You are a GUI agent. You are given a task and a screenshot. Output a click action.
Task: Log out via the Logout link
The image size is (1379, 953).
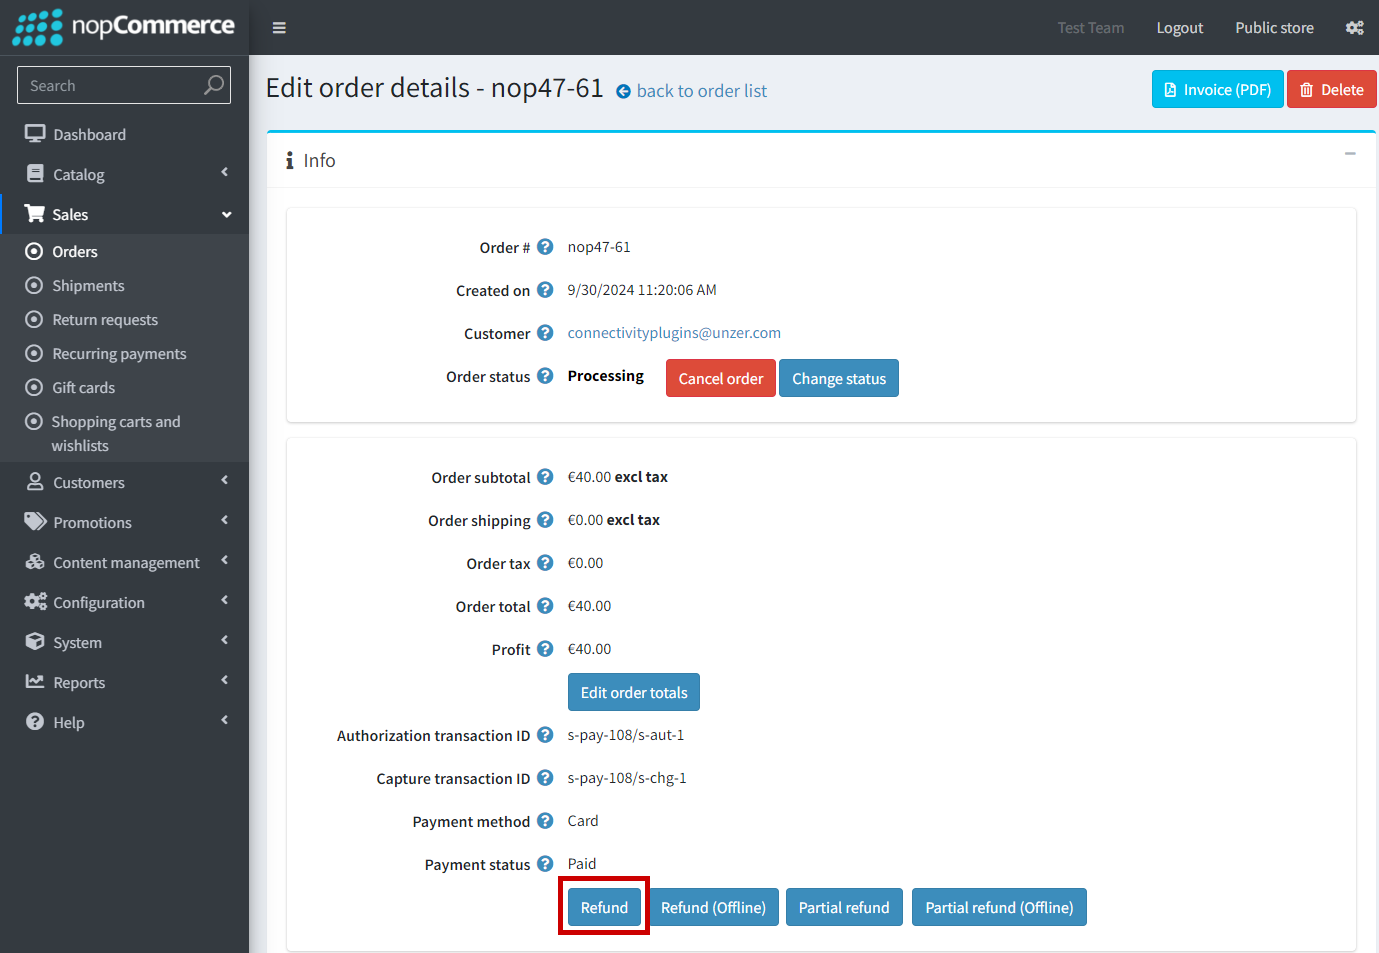pos(1179,28)
